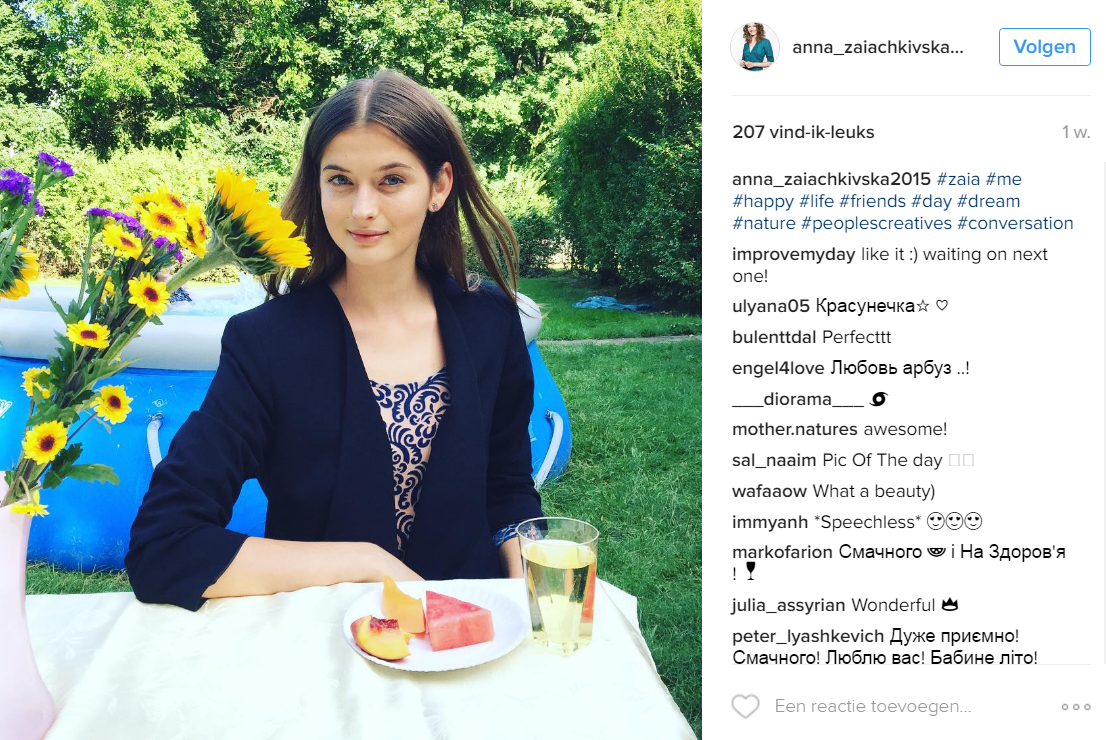Visit commenter improvemyday's profile
This screenshot has width=1106, height=740.
793,254
